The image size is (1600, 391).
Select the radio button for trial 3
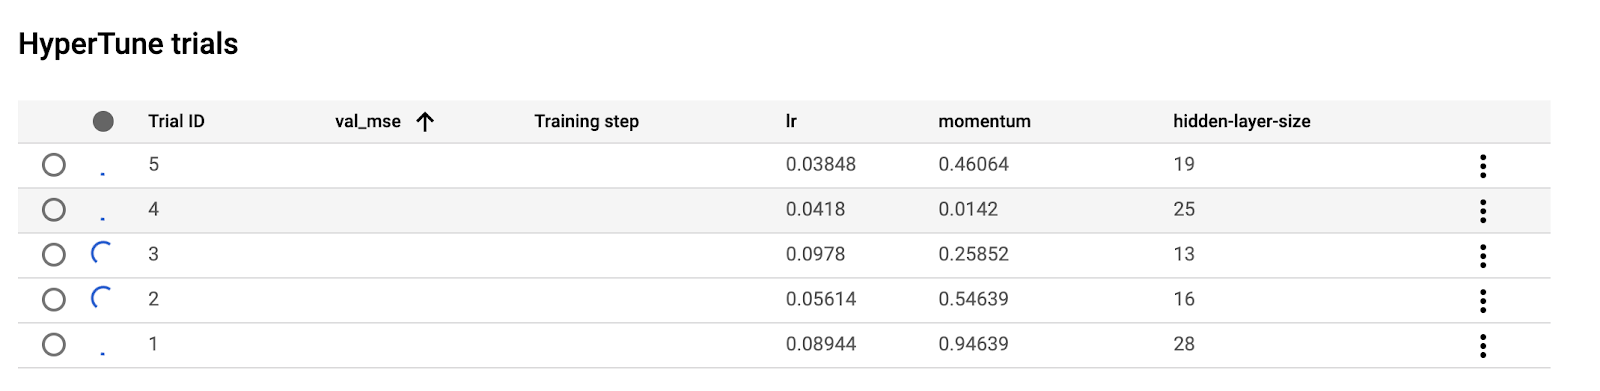pyautogui.click(x=54, y=255)
